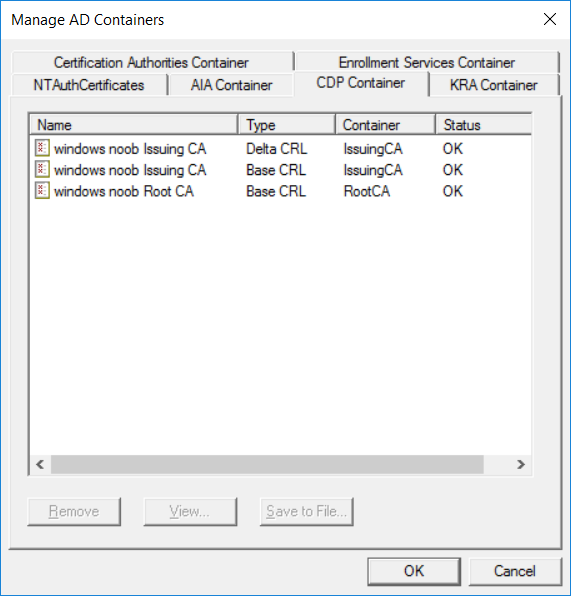This screenshot has width=571, height=596.
Task: Close the Manage AD Containers dialog
Action: click(550, 19)
